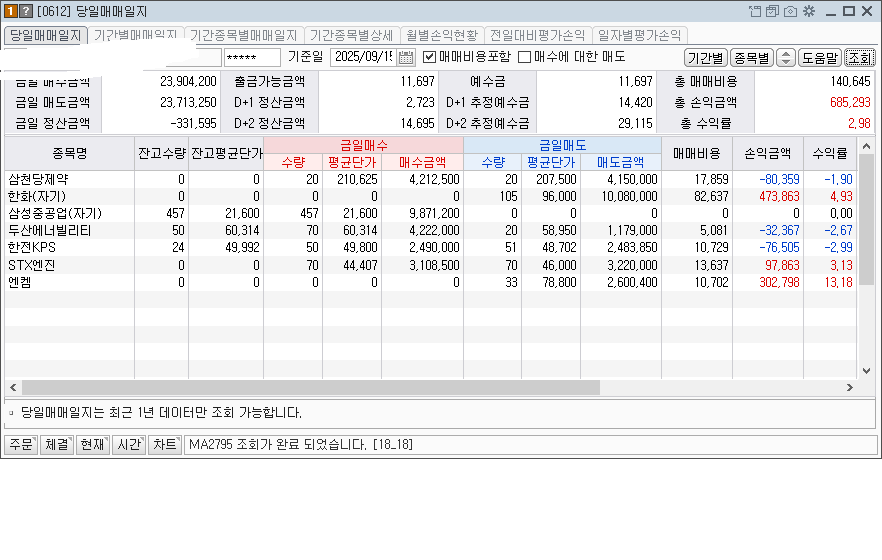Click the 기간별 button
This screenshot has height=560, width=882.
[706, 57]
